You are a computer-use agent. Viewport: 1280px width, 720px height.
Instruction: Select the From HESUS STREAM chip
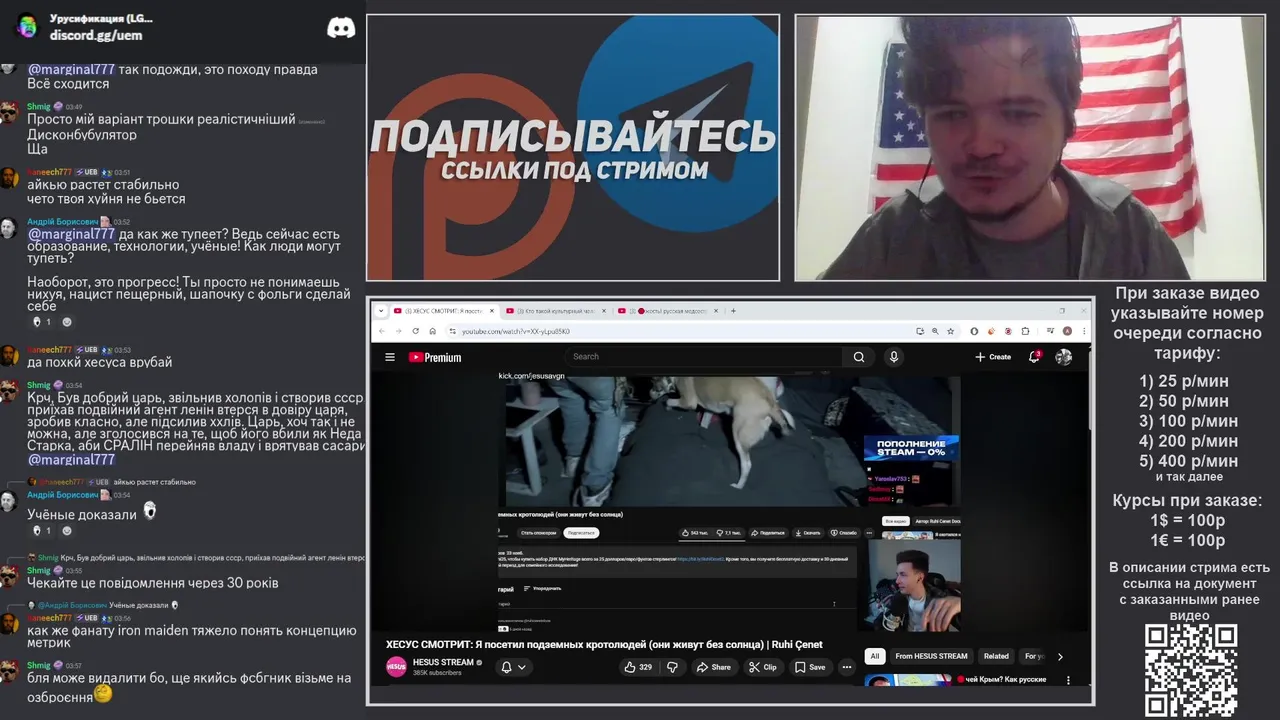[x=931, y=656]
